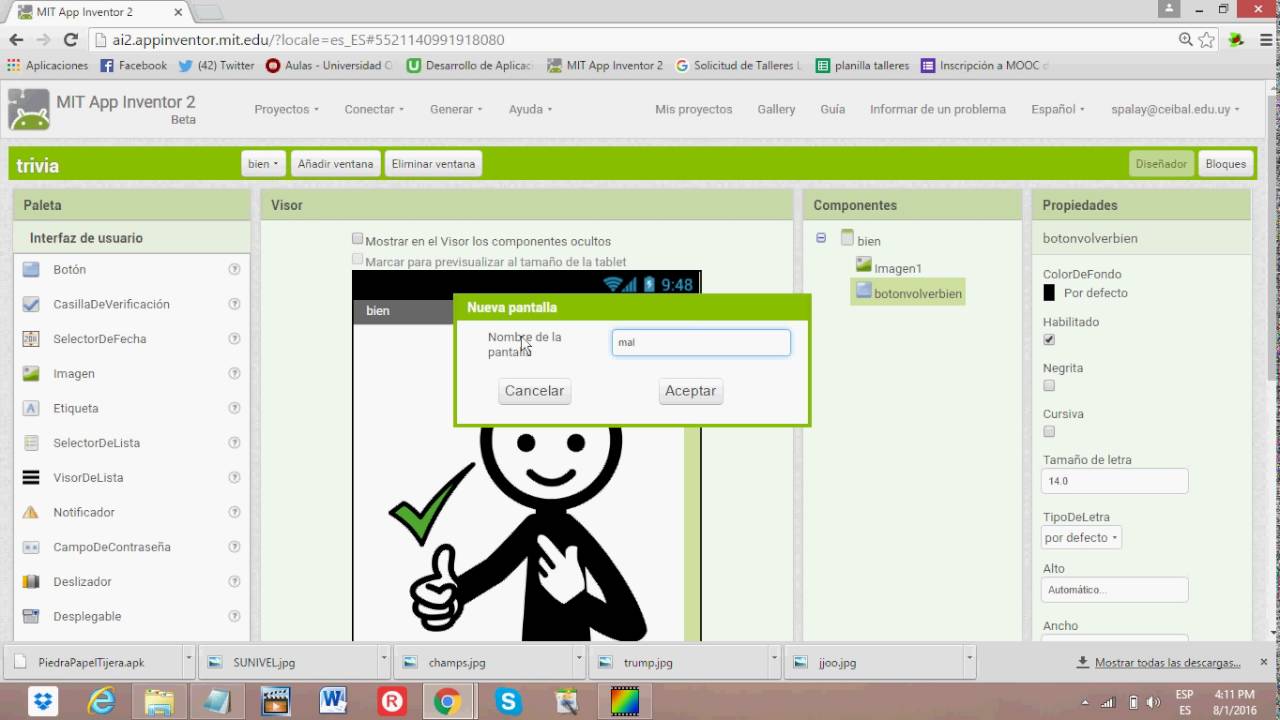Reload the page in Chrome

pos(70,40)
